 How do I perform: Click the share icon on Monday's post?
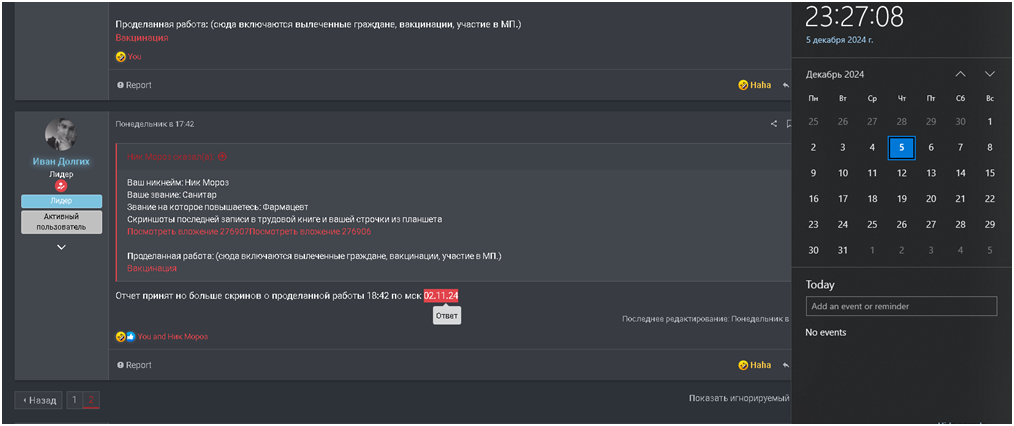(773, 123)
